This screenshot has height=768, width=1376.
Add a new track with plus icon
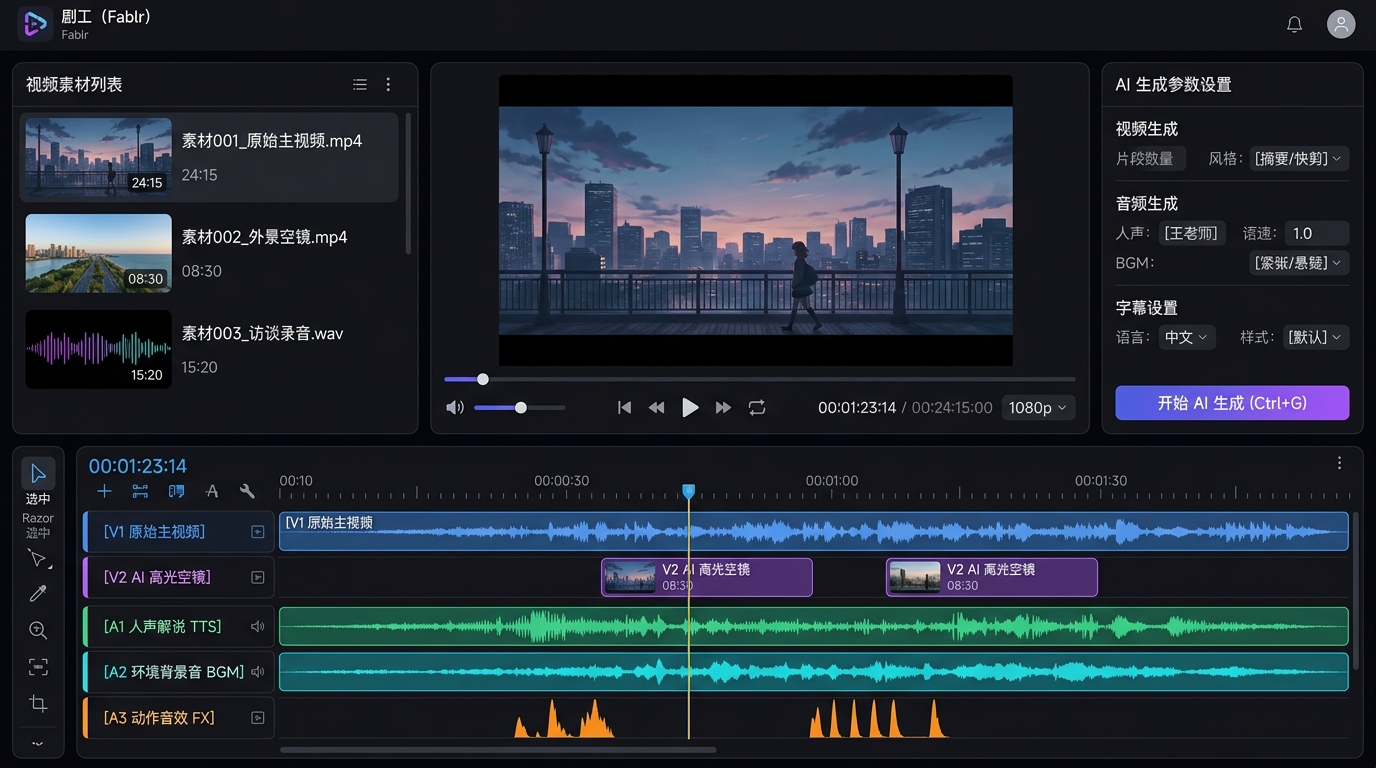(104, 491)
